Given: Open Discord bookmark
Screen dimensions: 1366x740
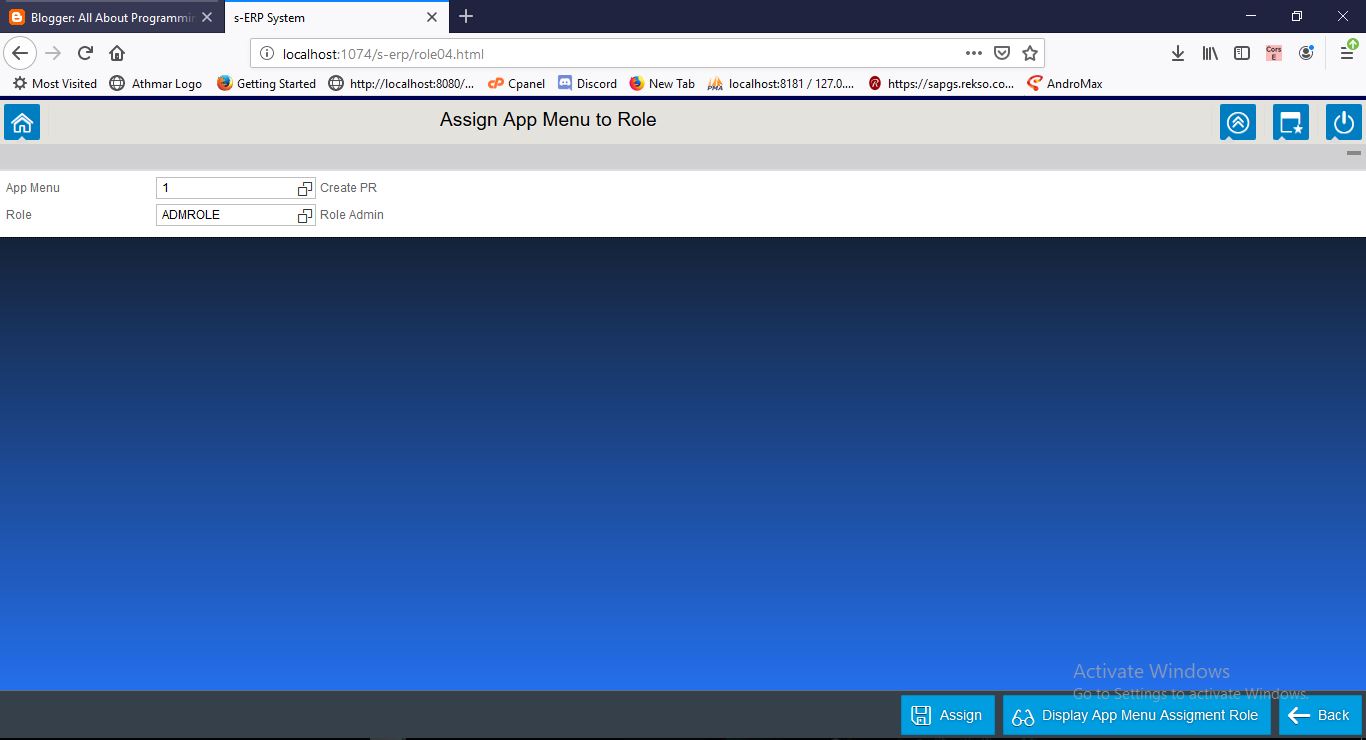Looking at the screenshot, I should pyautogui.click(x=587, y=84).
